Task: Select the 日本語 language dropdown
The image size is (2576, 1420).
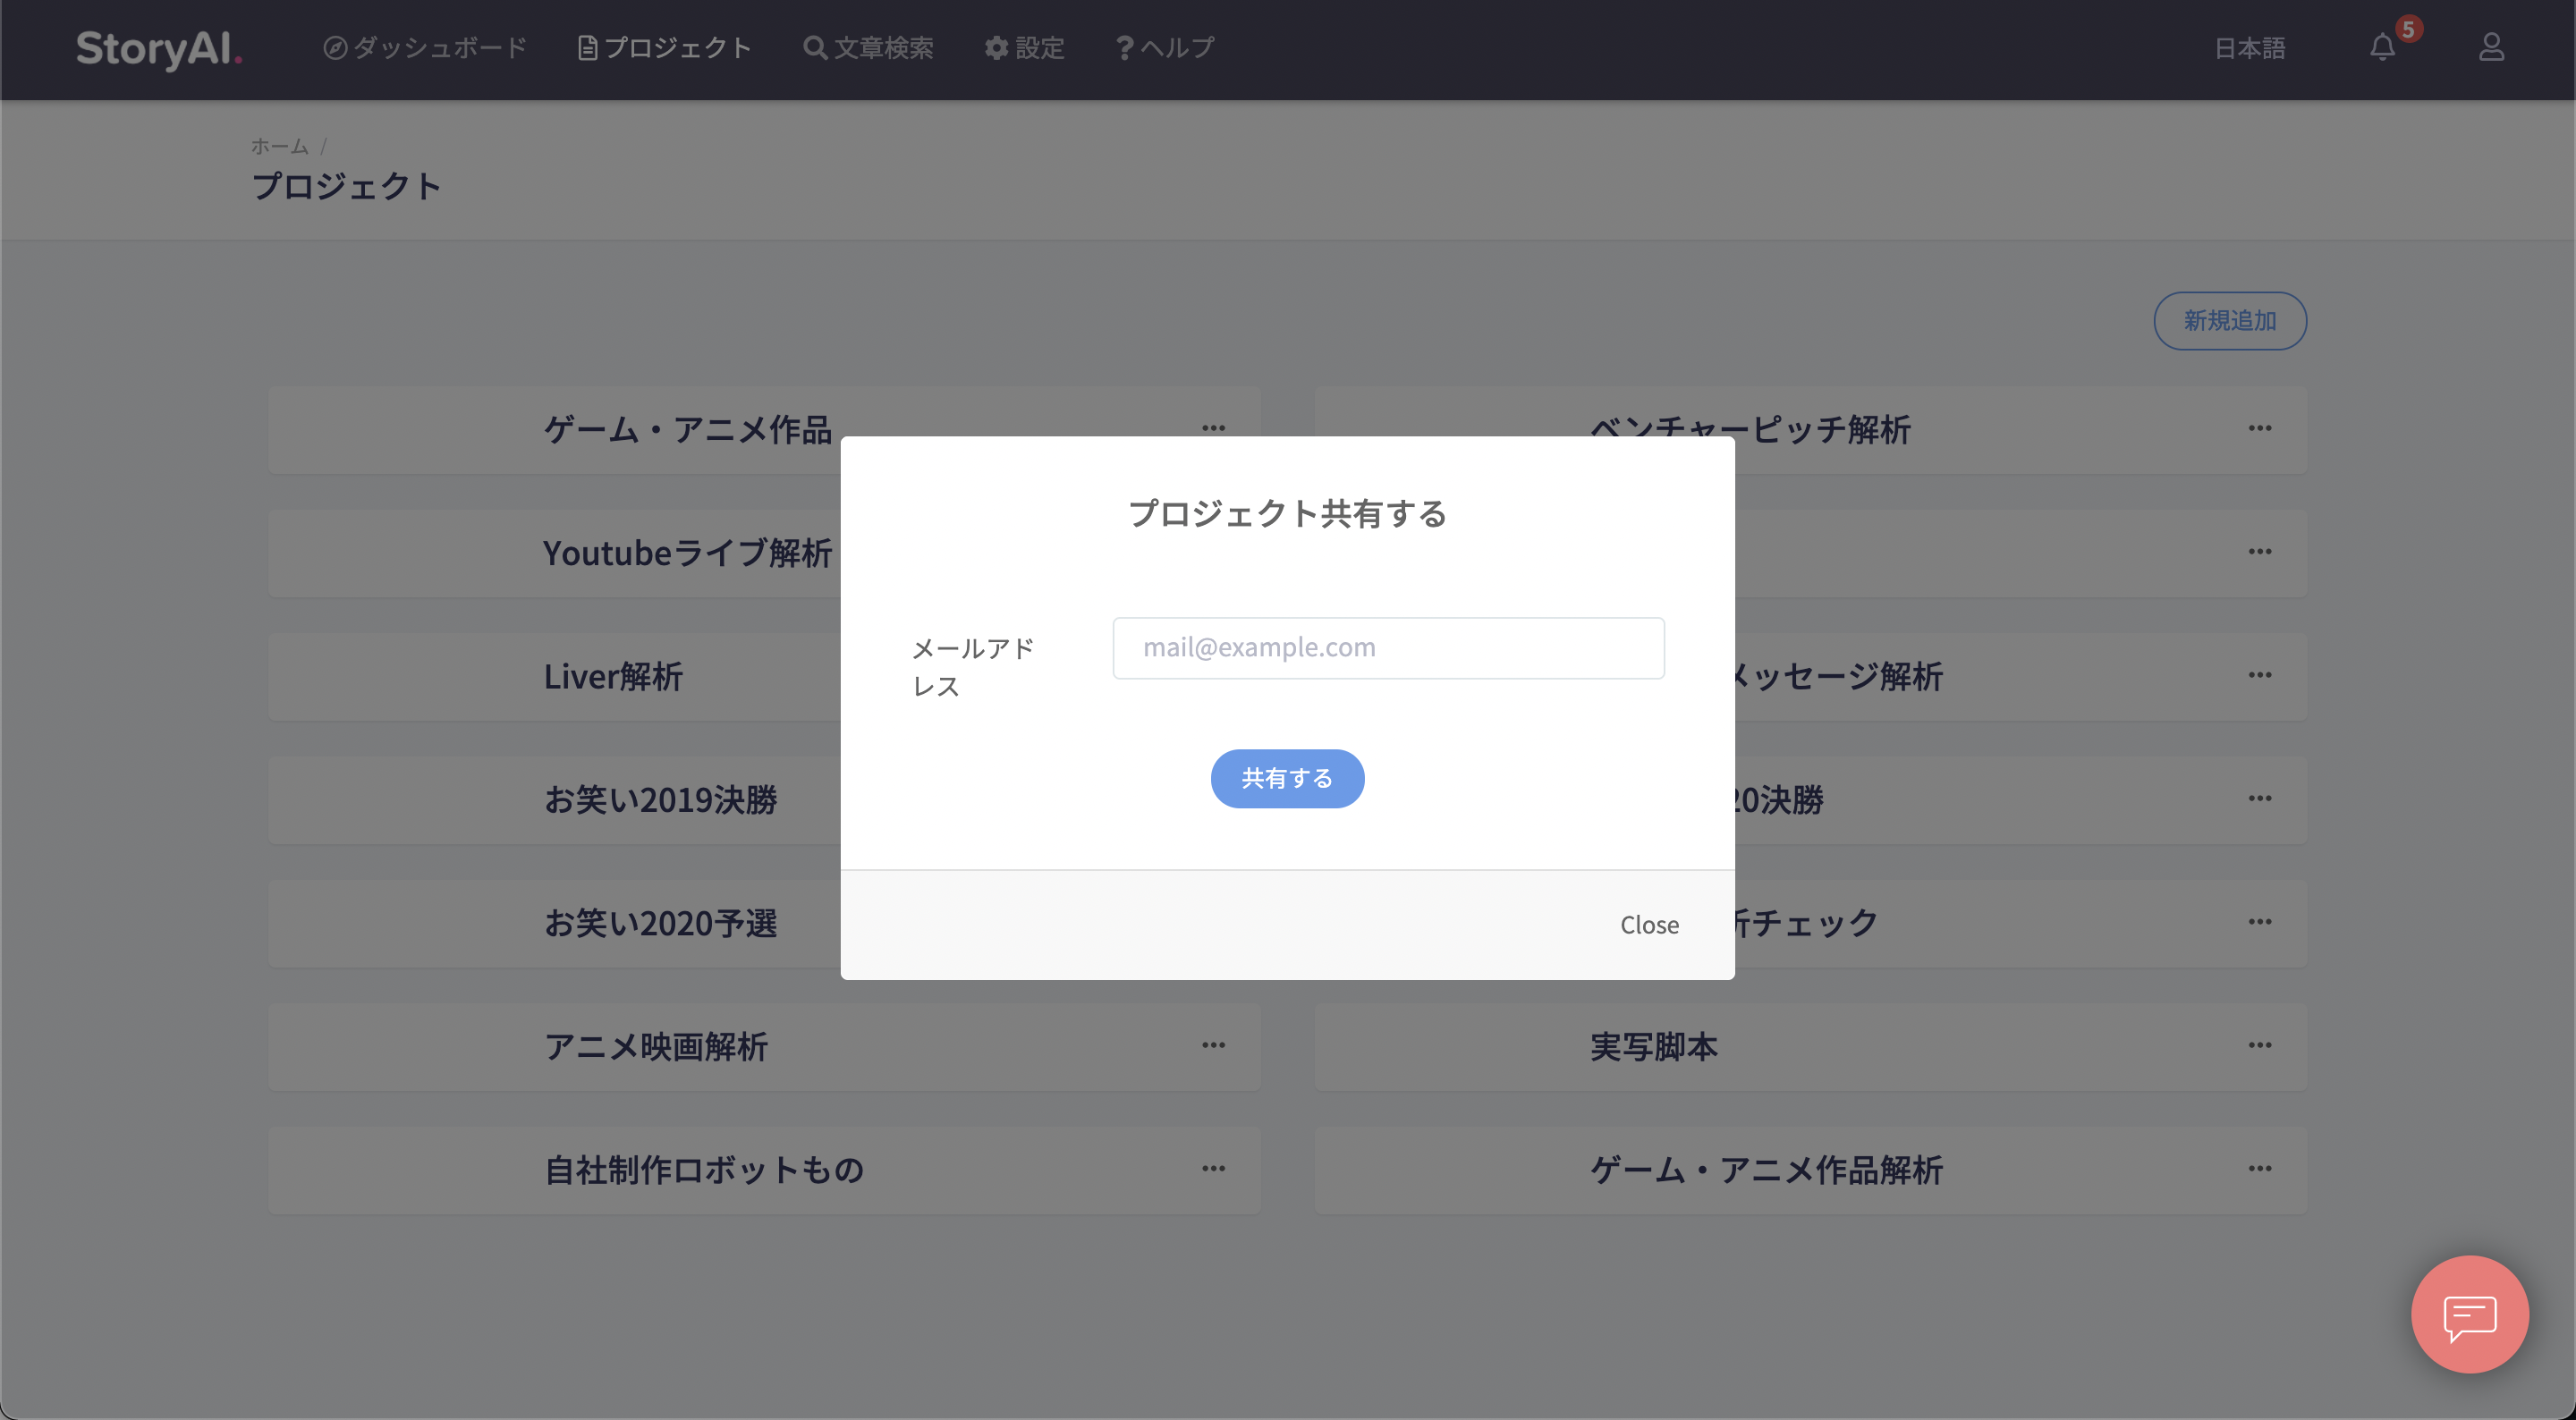Action: tap(2250, 47)
